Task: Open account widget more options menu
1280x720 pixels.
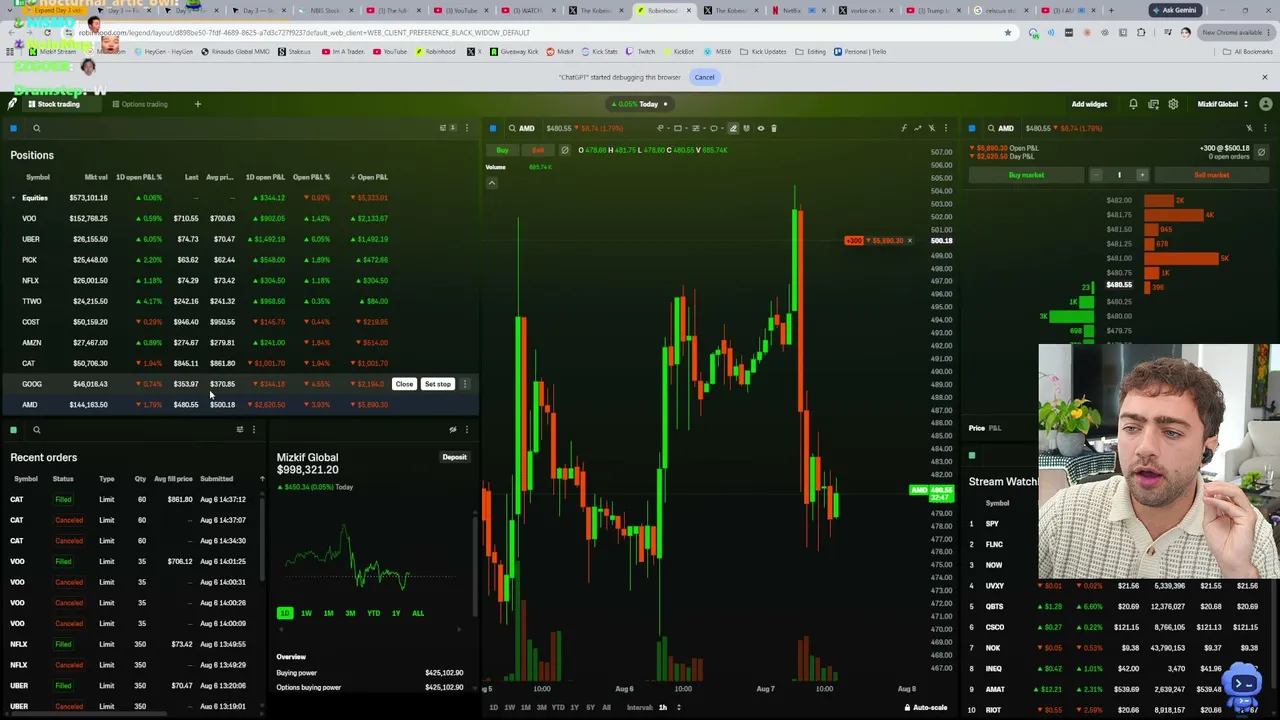Action: pyautogui.click(x=466, y=430)
